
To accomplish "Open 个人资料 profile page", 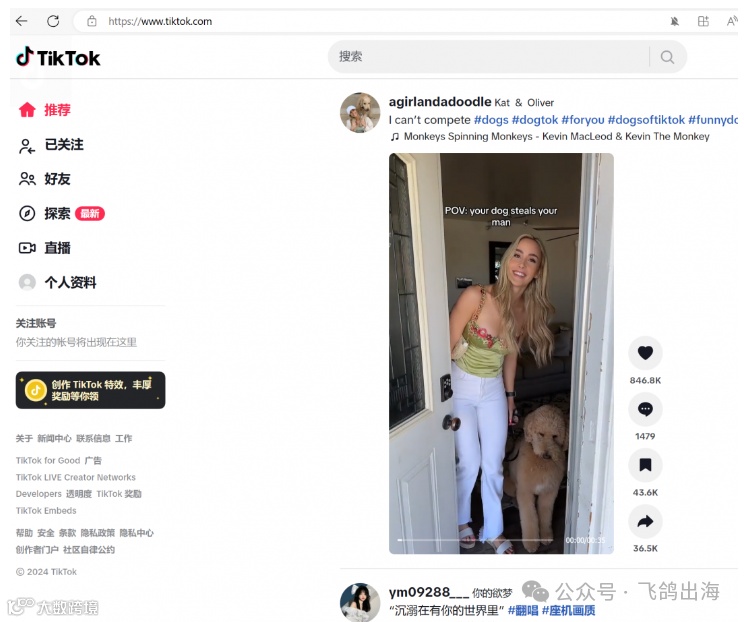I will (x=57, y=282).
